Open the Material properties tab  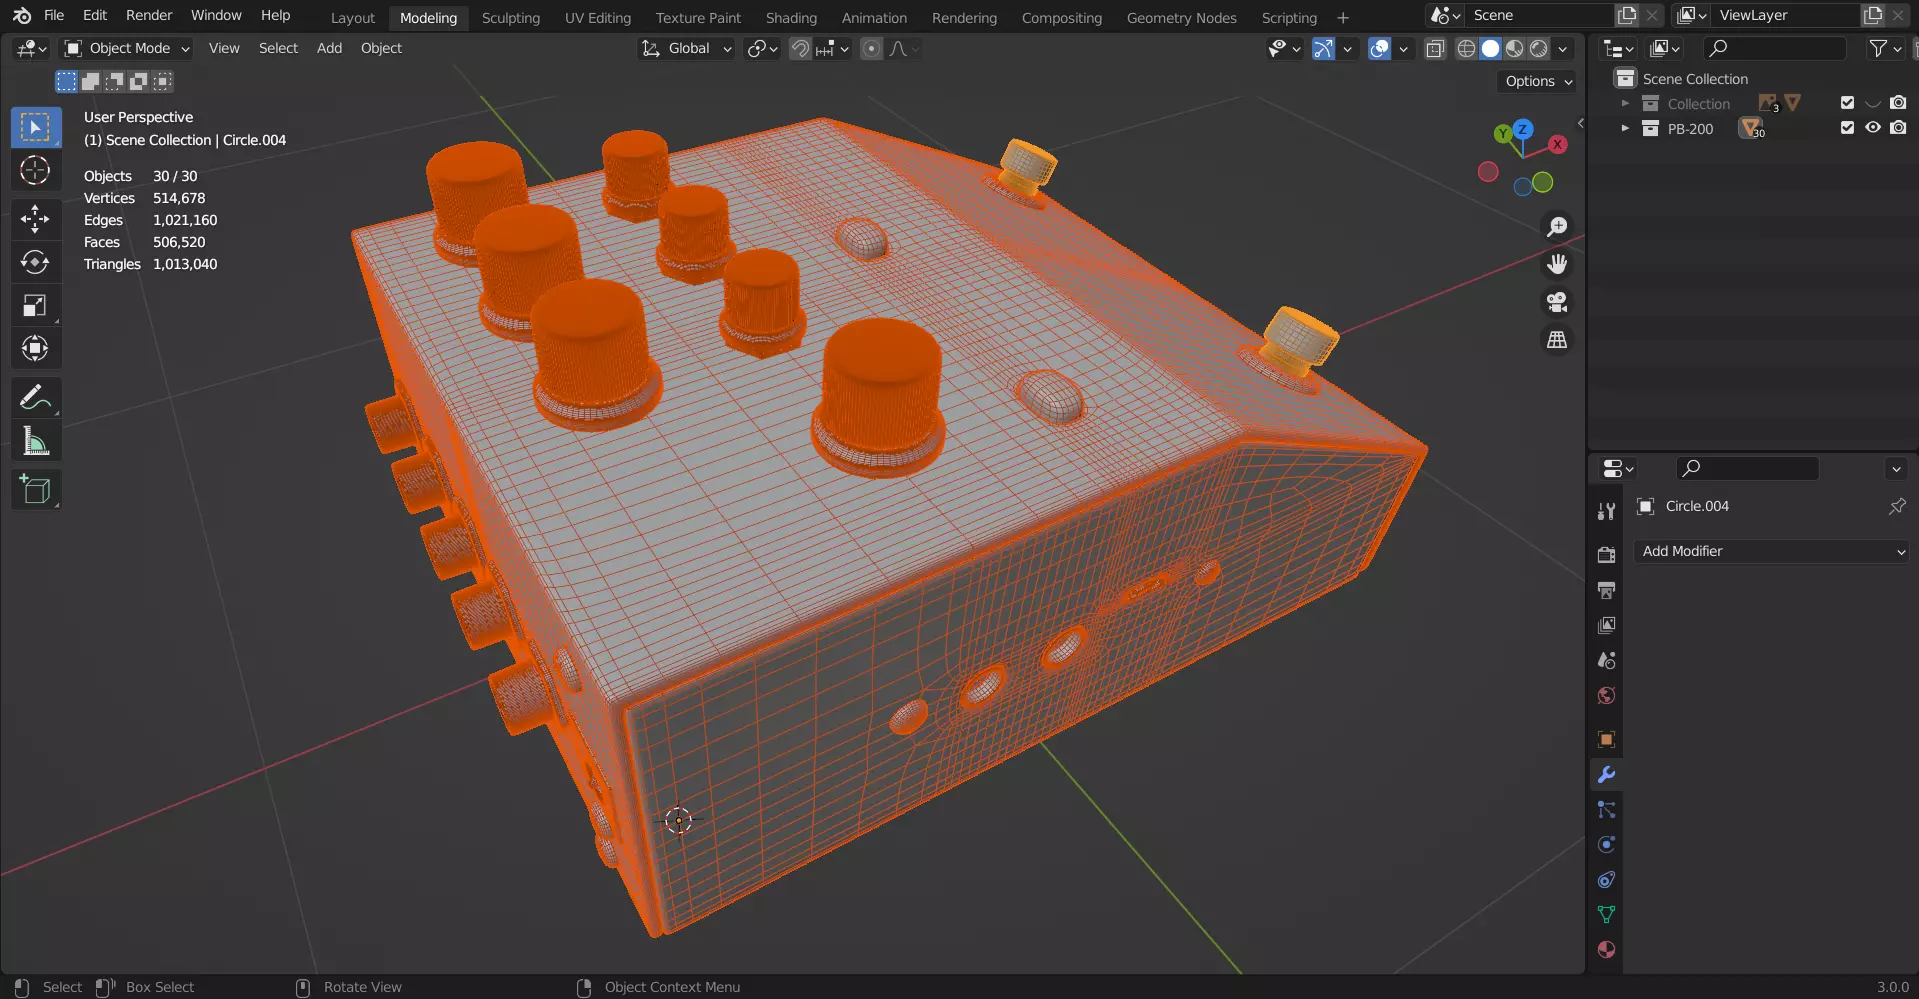click(1606, 950)
